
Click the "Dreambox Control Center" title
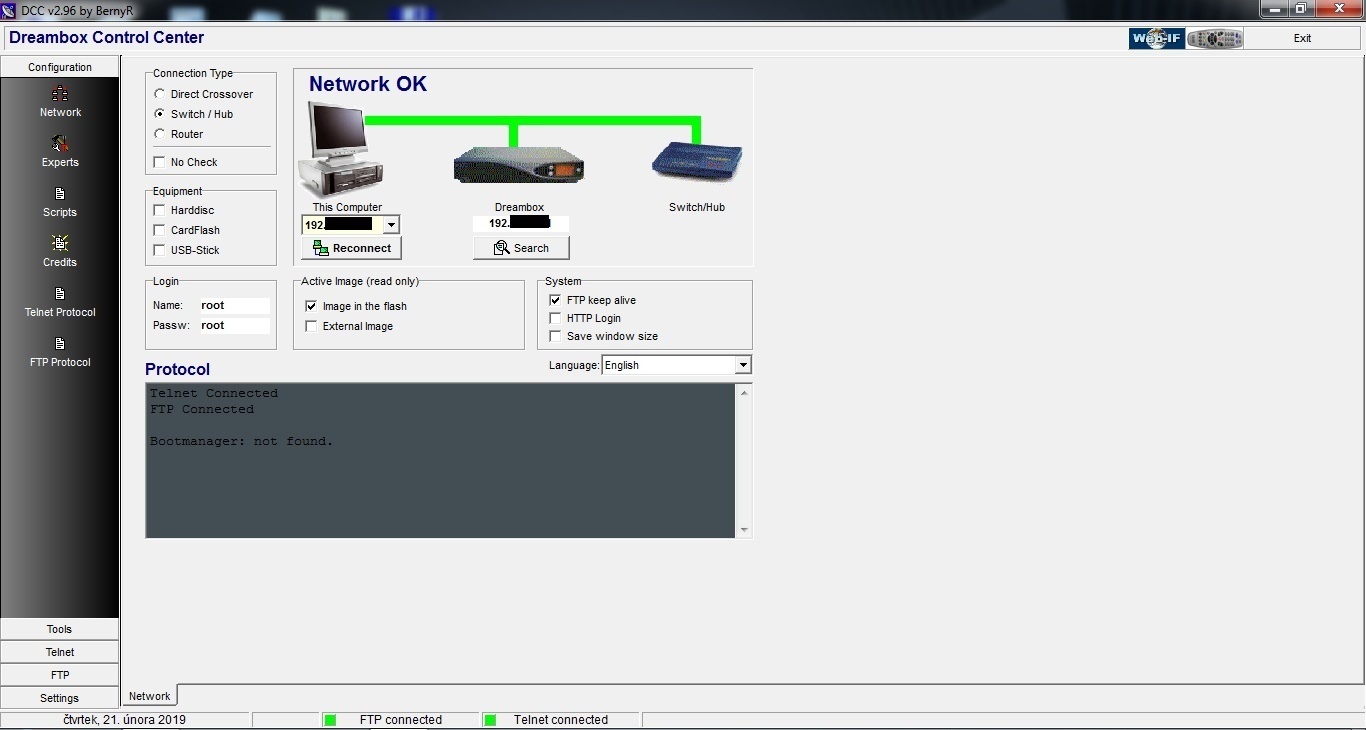(106, 38)
